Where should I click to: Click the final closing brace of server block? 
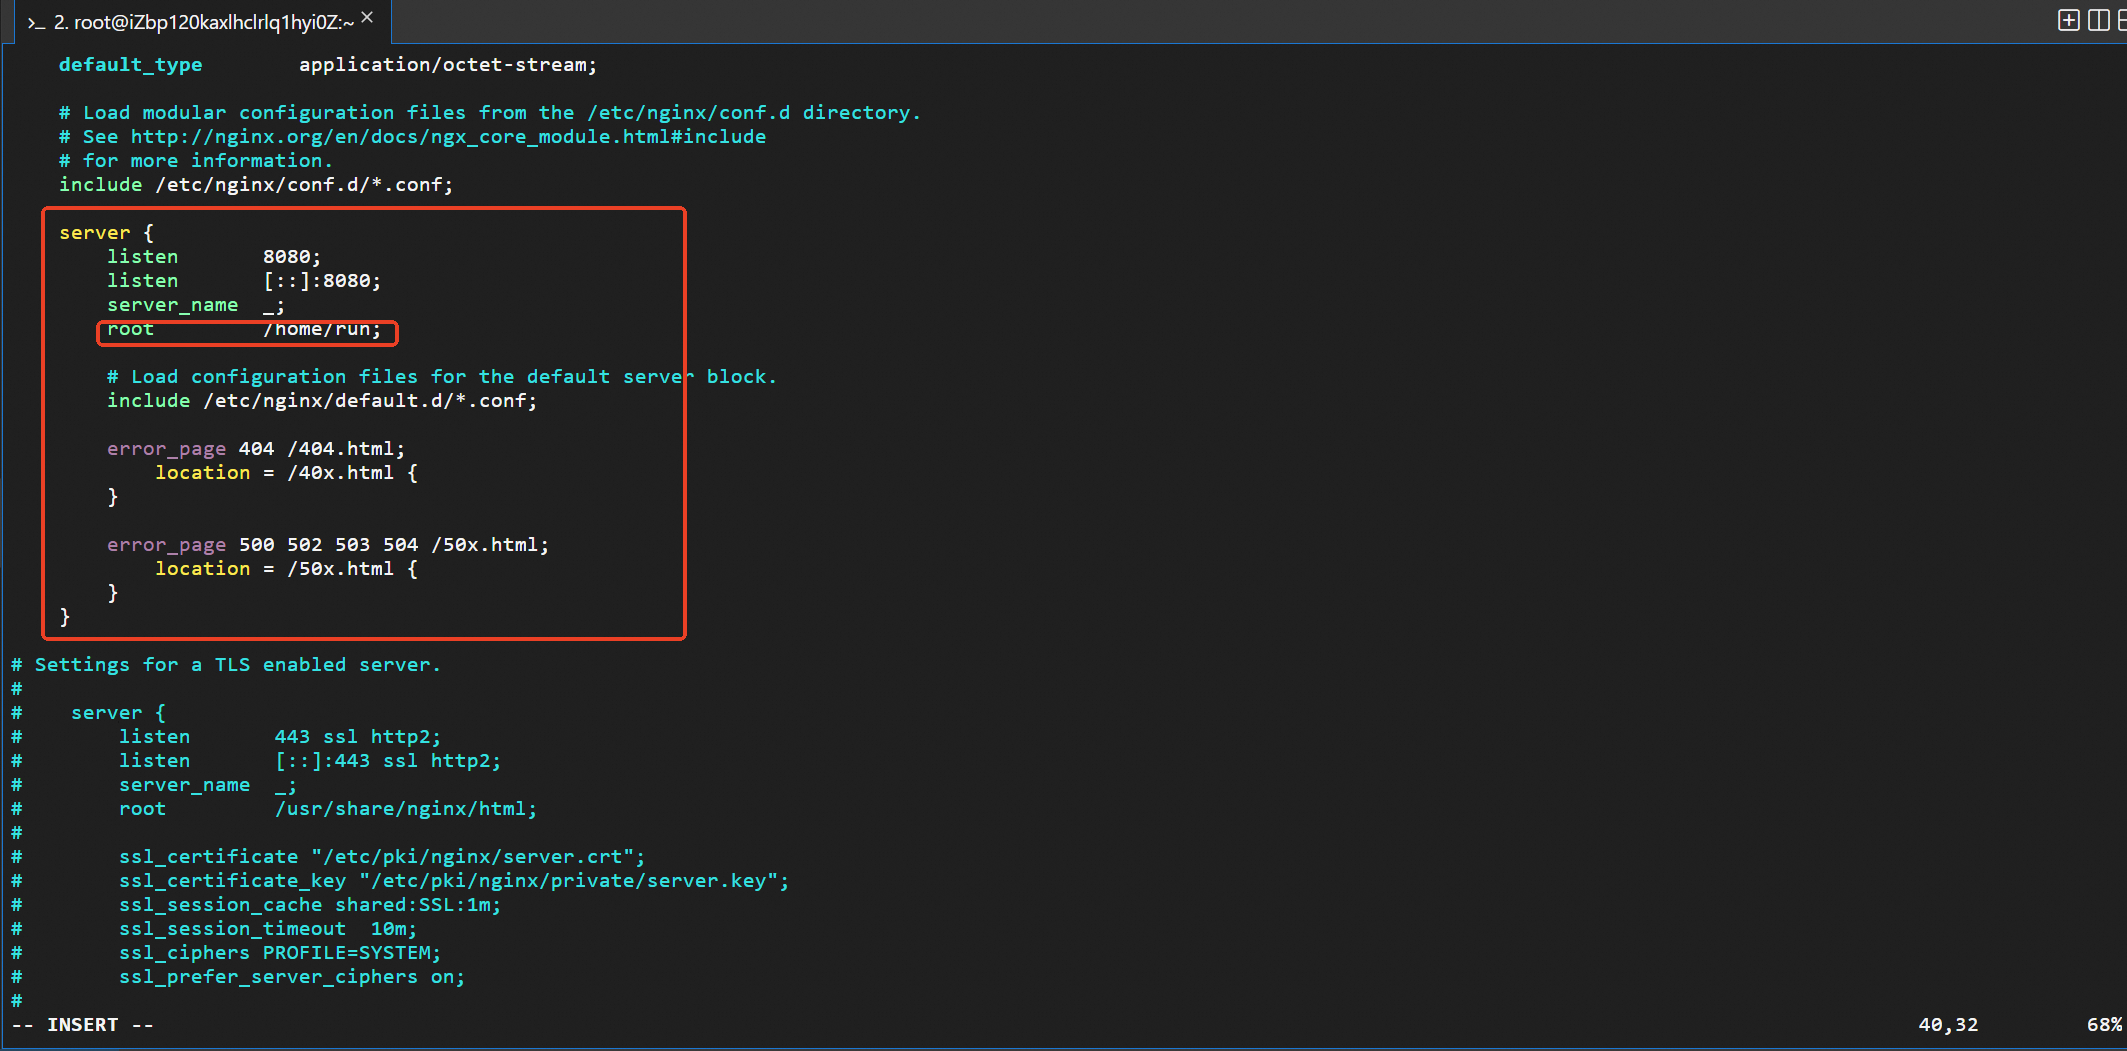[x=65, y=617]
